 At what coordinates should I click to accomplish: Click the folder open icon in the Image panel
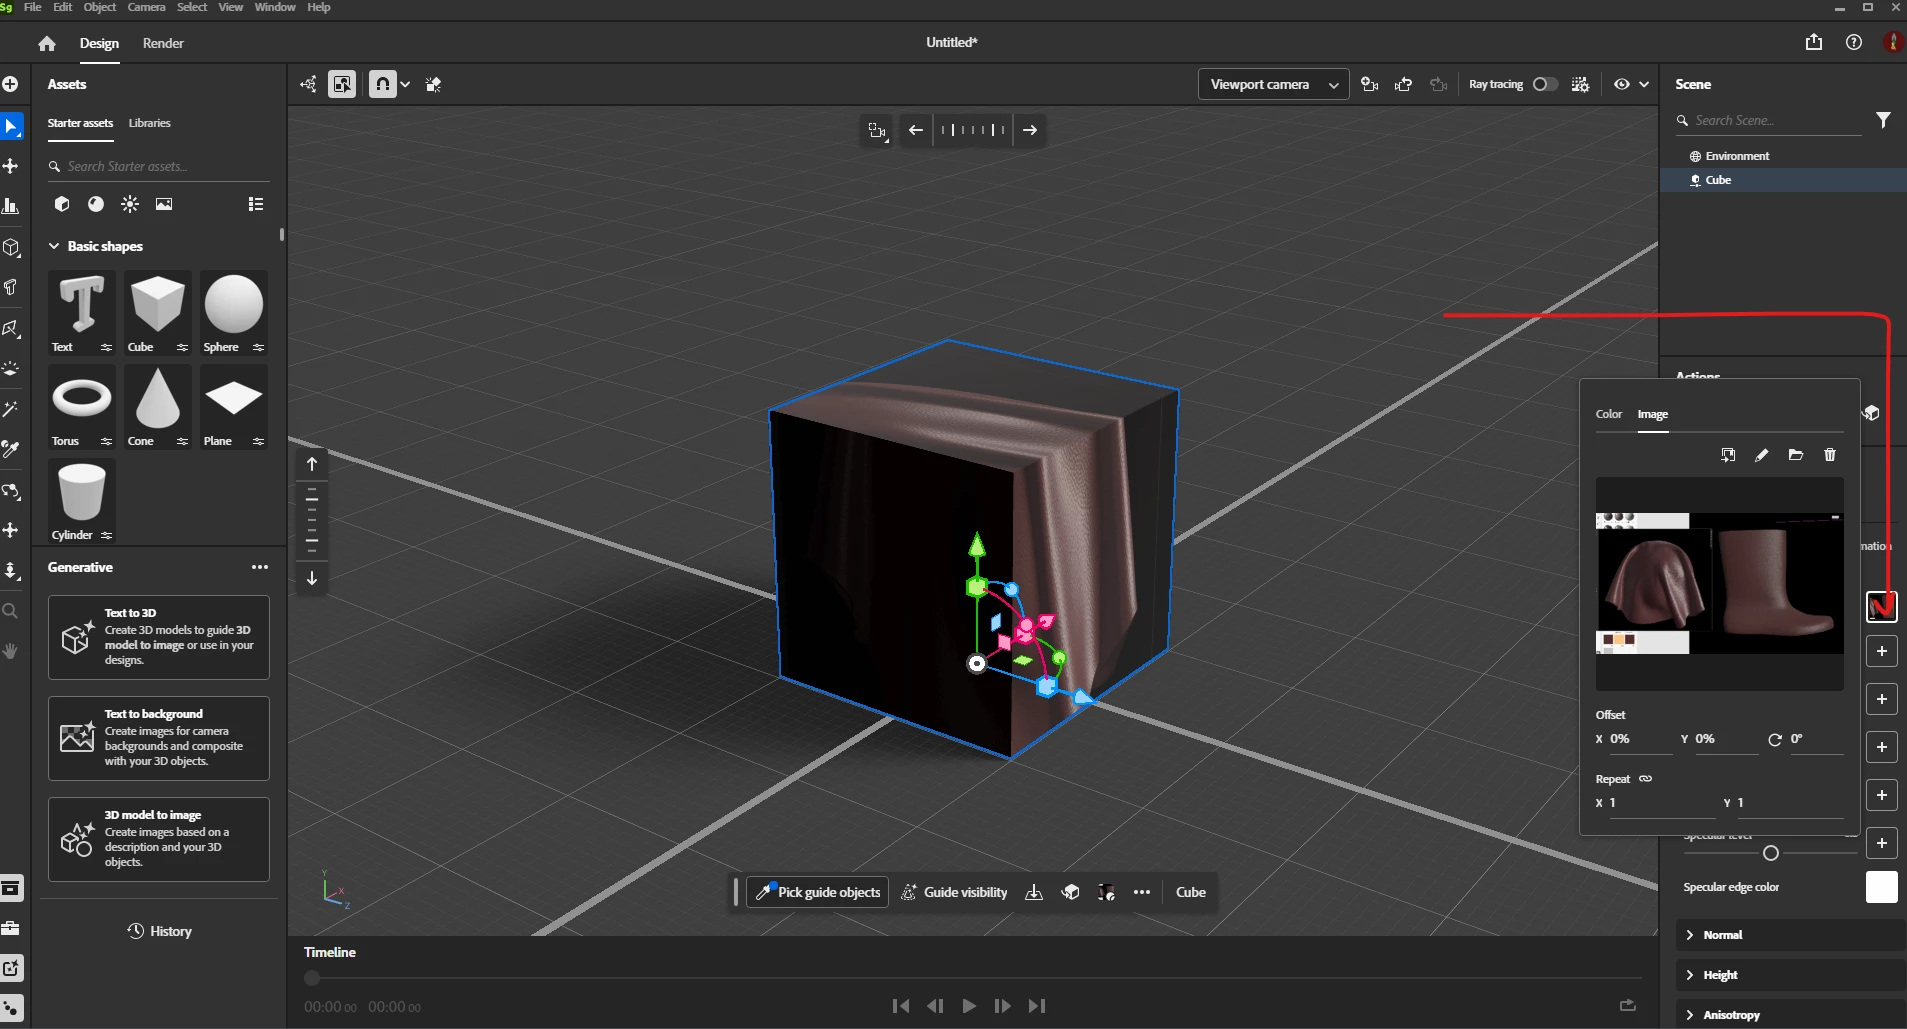(1796, 455)
